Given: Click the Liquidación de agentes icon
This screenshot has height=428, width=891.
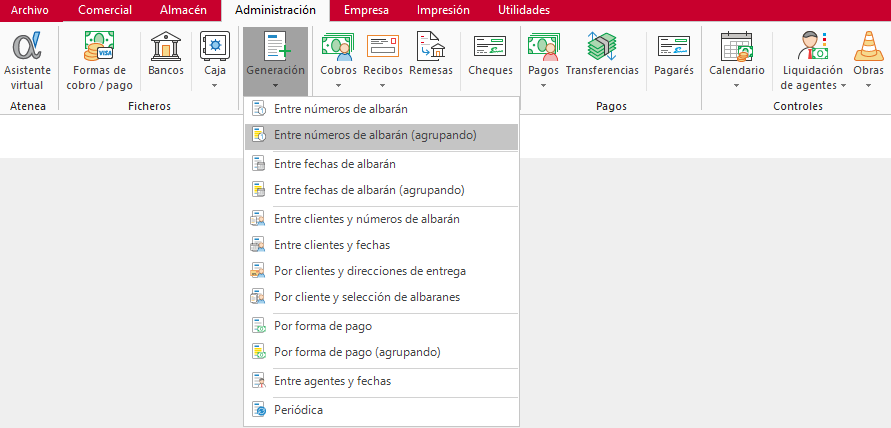Looking at the screenshot, I should (x=812, y=47).
